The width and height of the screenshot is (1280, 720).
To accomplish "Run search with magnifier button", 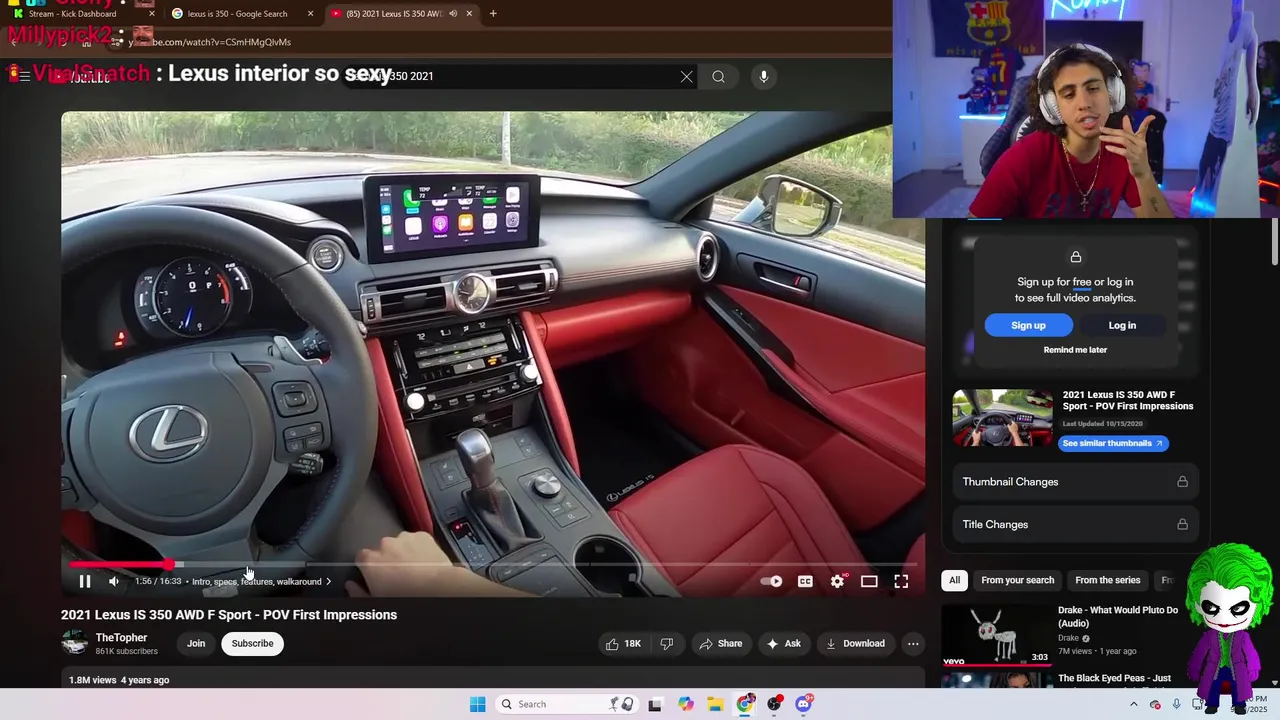I will click(718, 76).
